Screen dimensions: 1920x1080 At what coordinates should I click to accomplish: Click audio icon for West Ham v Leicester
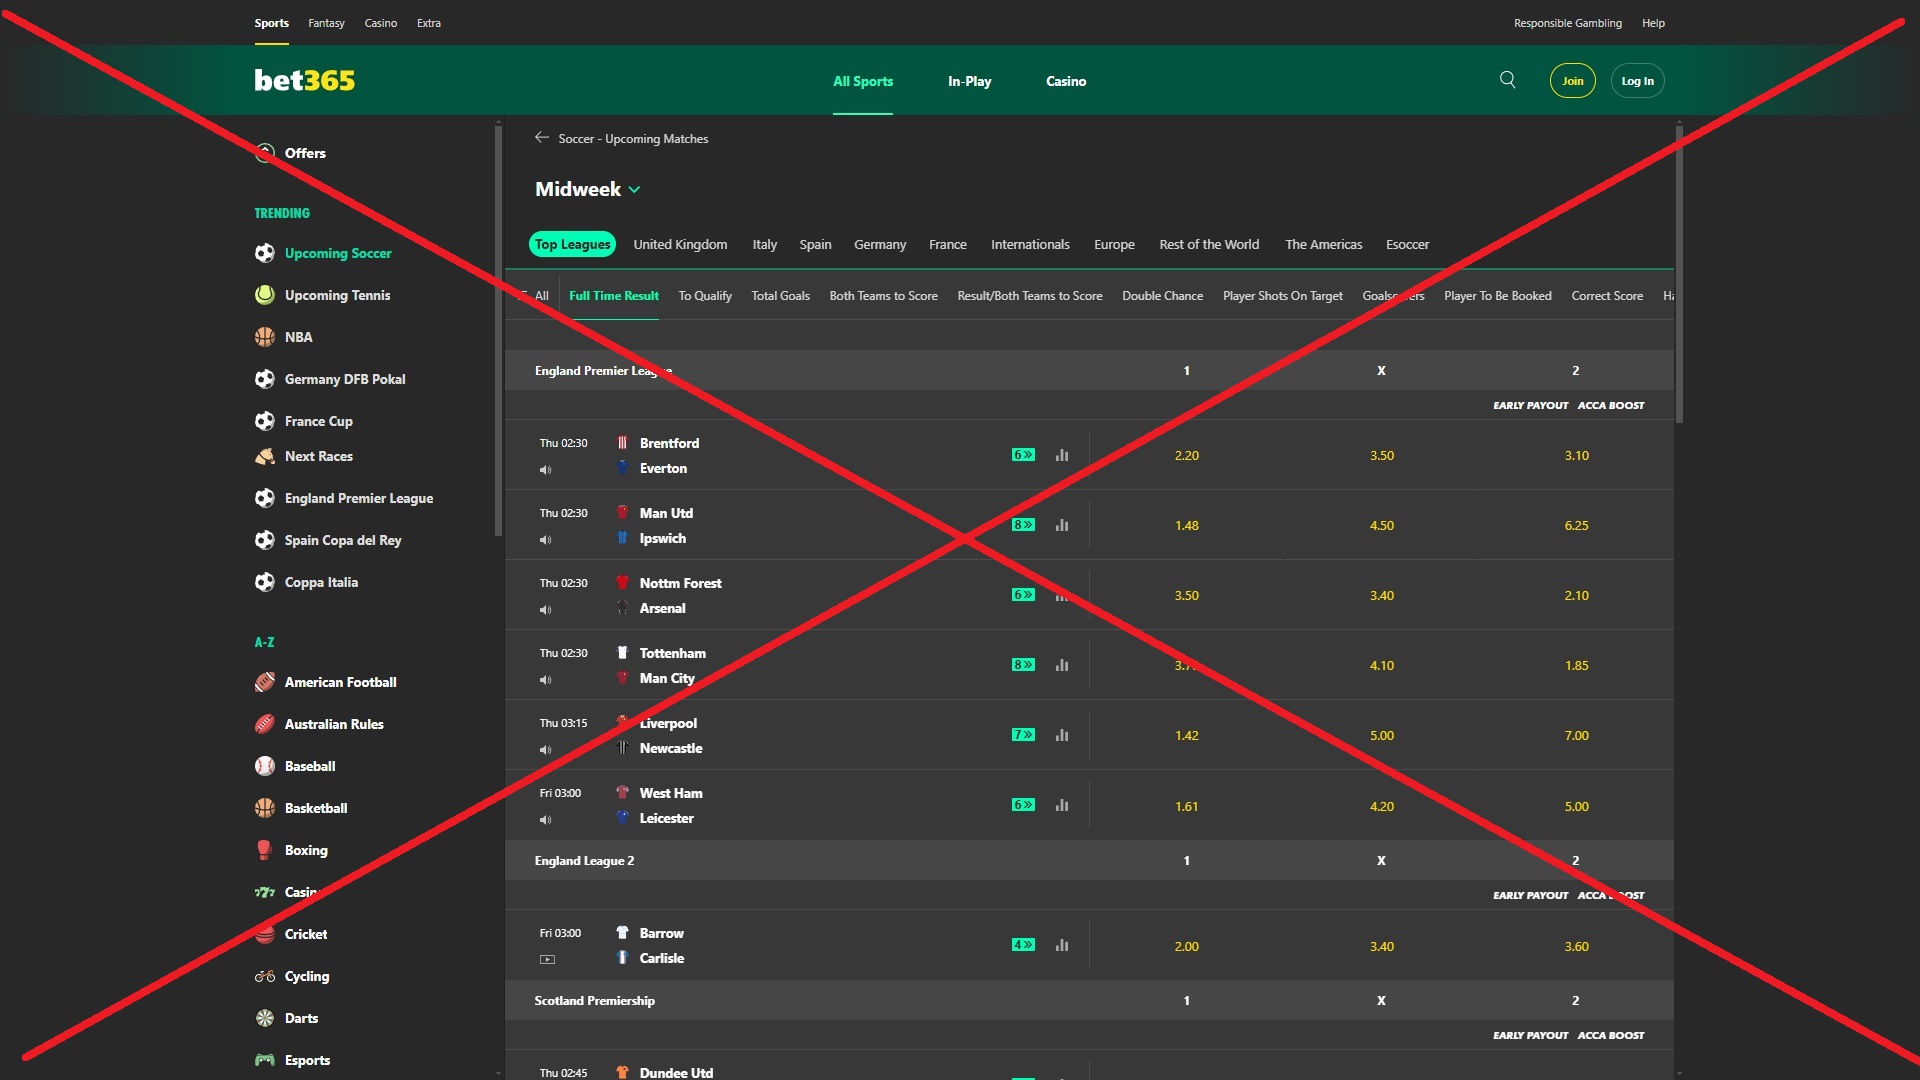point(546,820)
